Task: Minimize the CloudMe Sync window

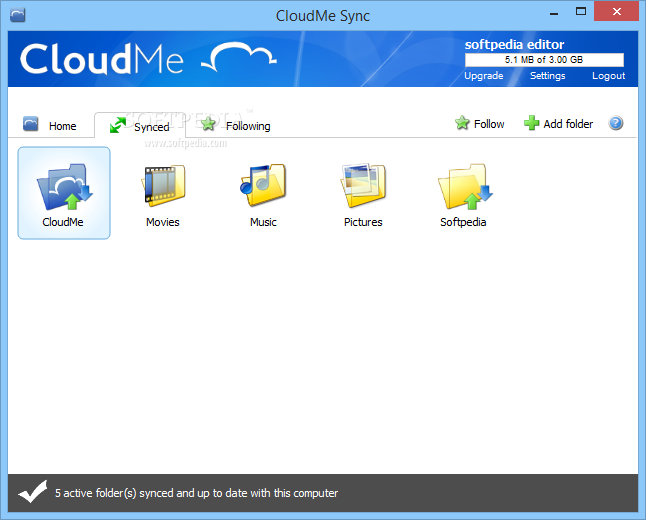Action: coord(554,12)
